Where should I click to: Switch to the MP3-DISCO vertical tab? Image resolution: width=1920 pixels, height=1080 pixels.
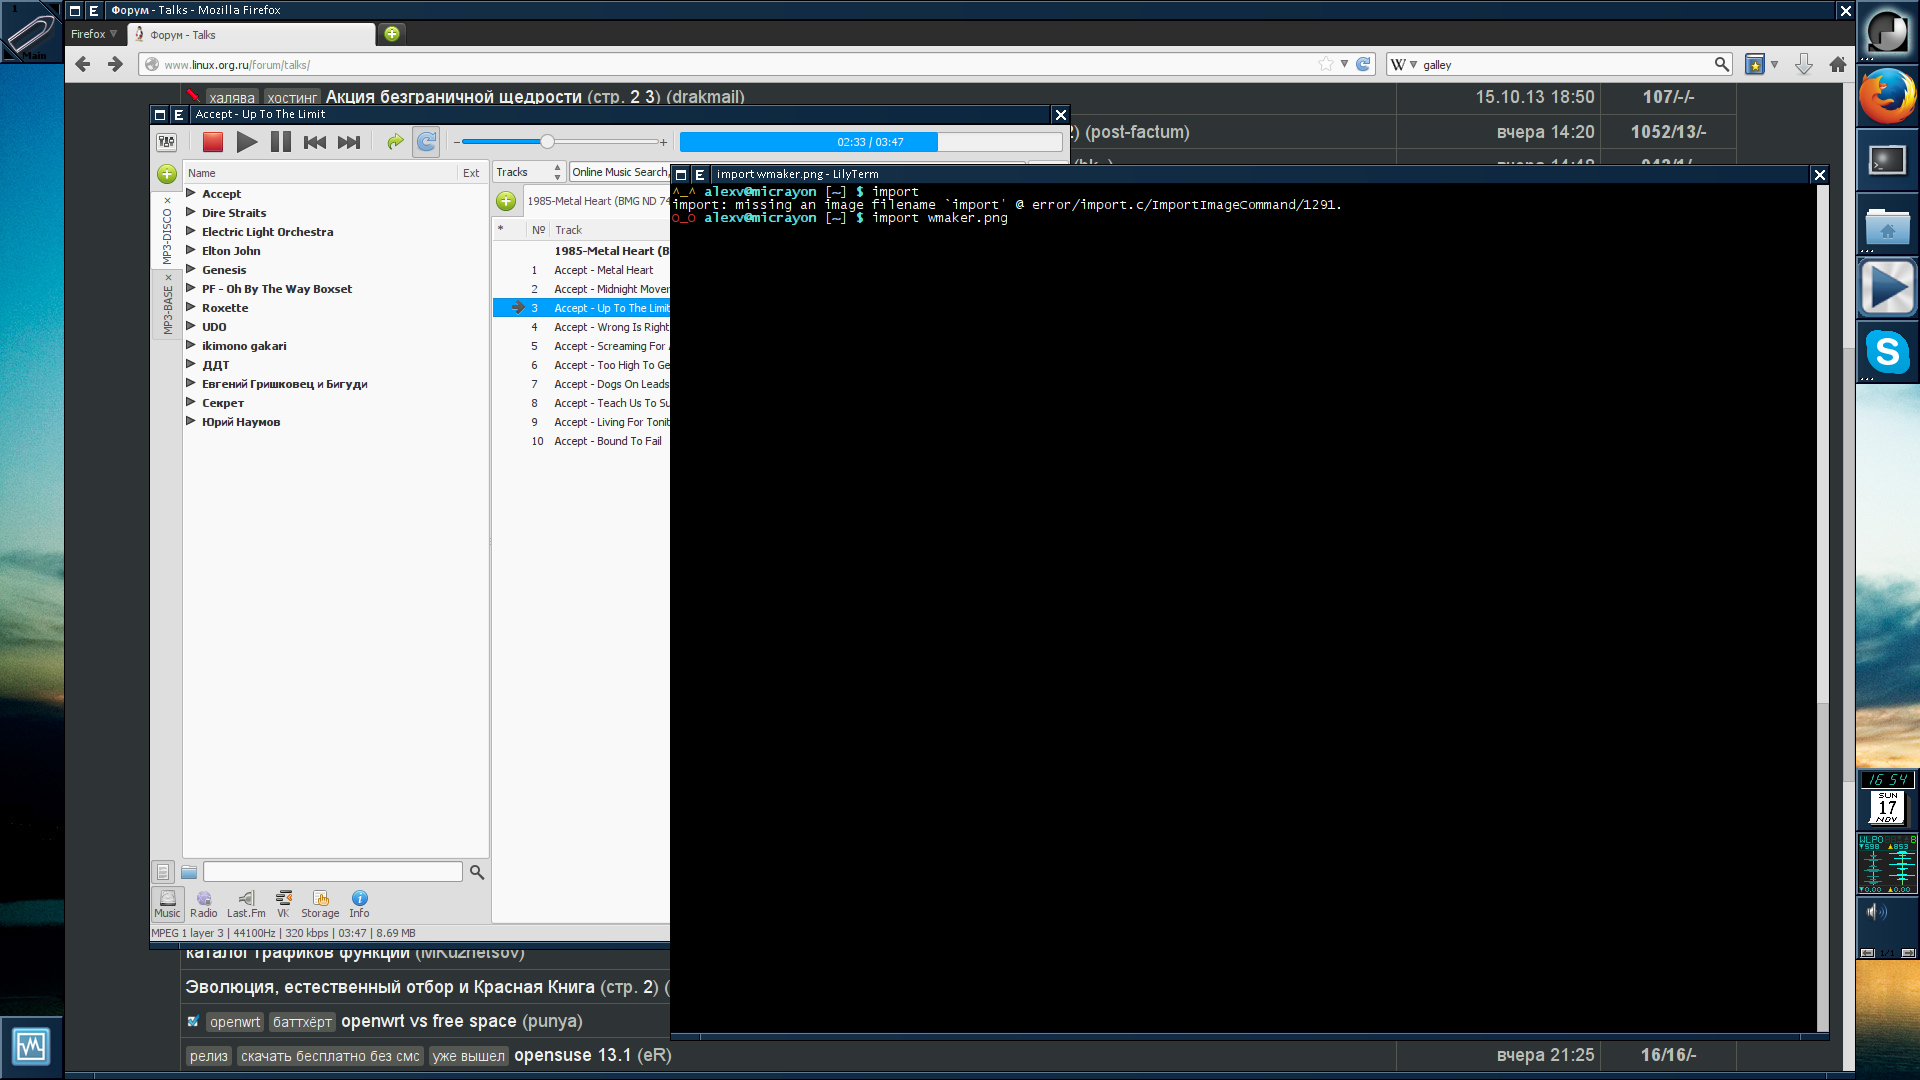[167, 237]
